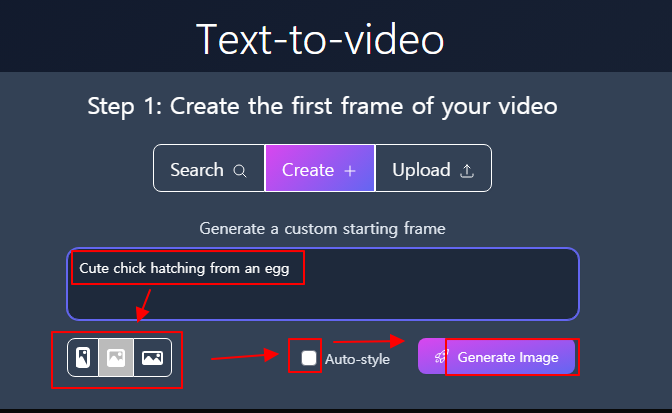Click the upload arrow icon
Screen dimensions: 672x413
[x=467, y=171]
